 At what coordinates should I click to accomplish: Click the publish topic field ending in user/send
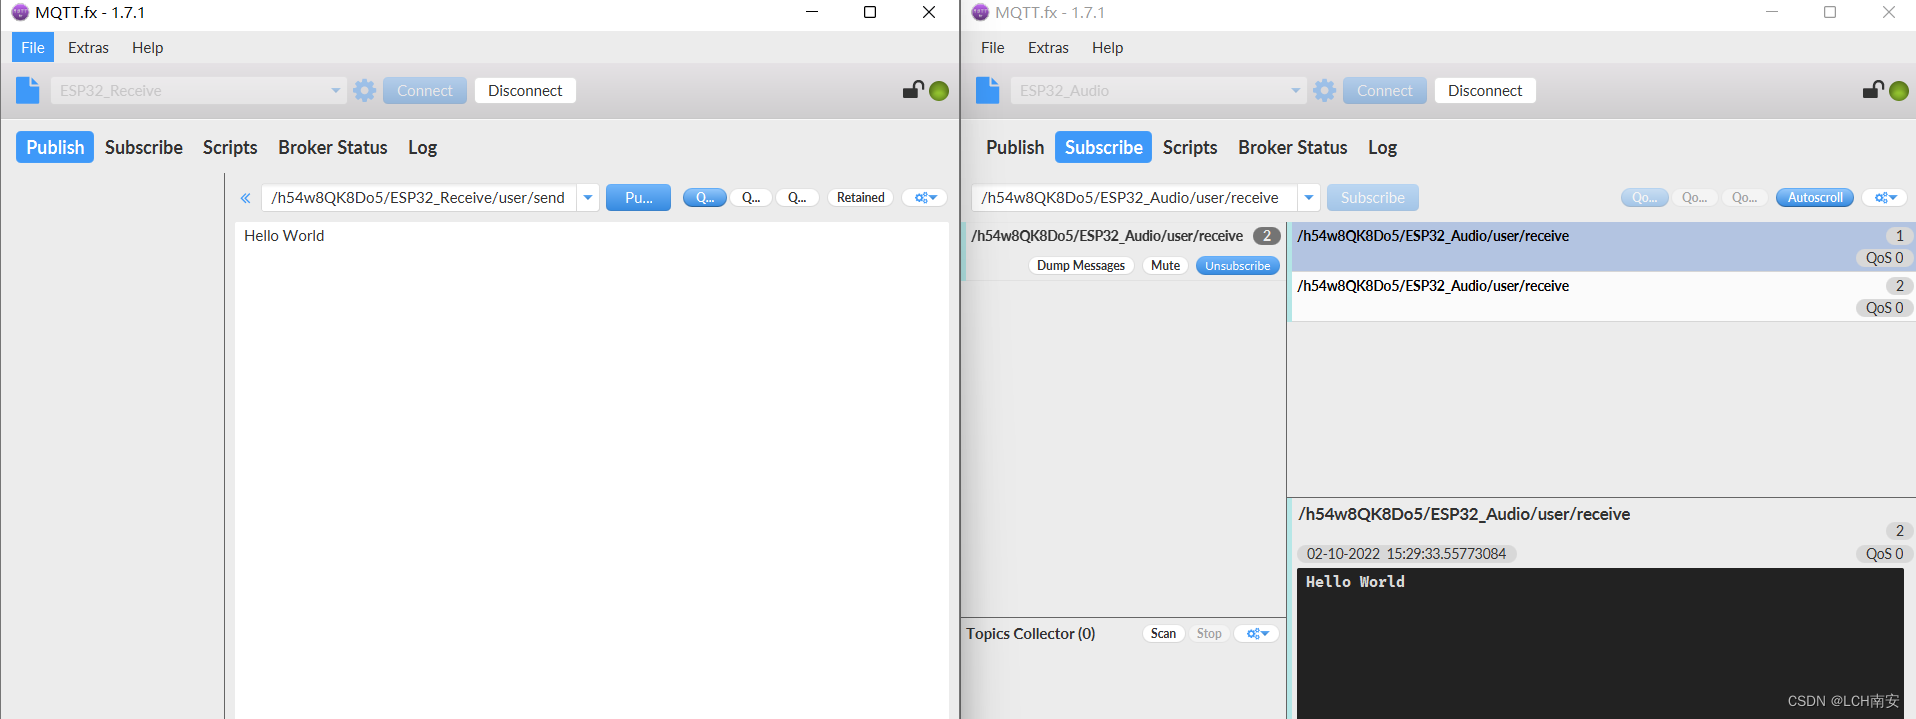point(419,198)
